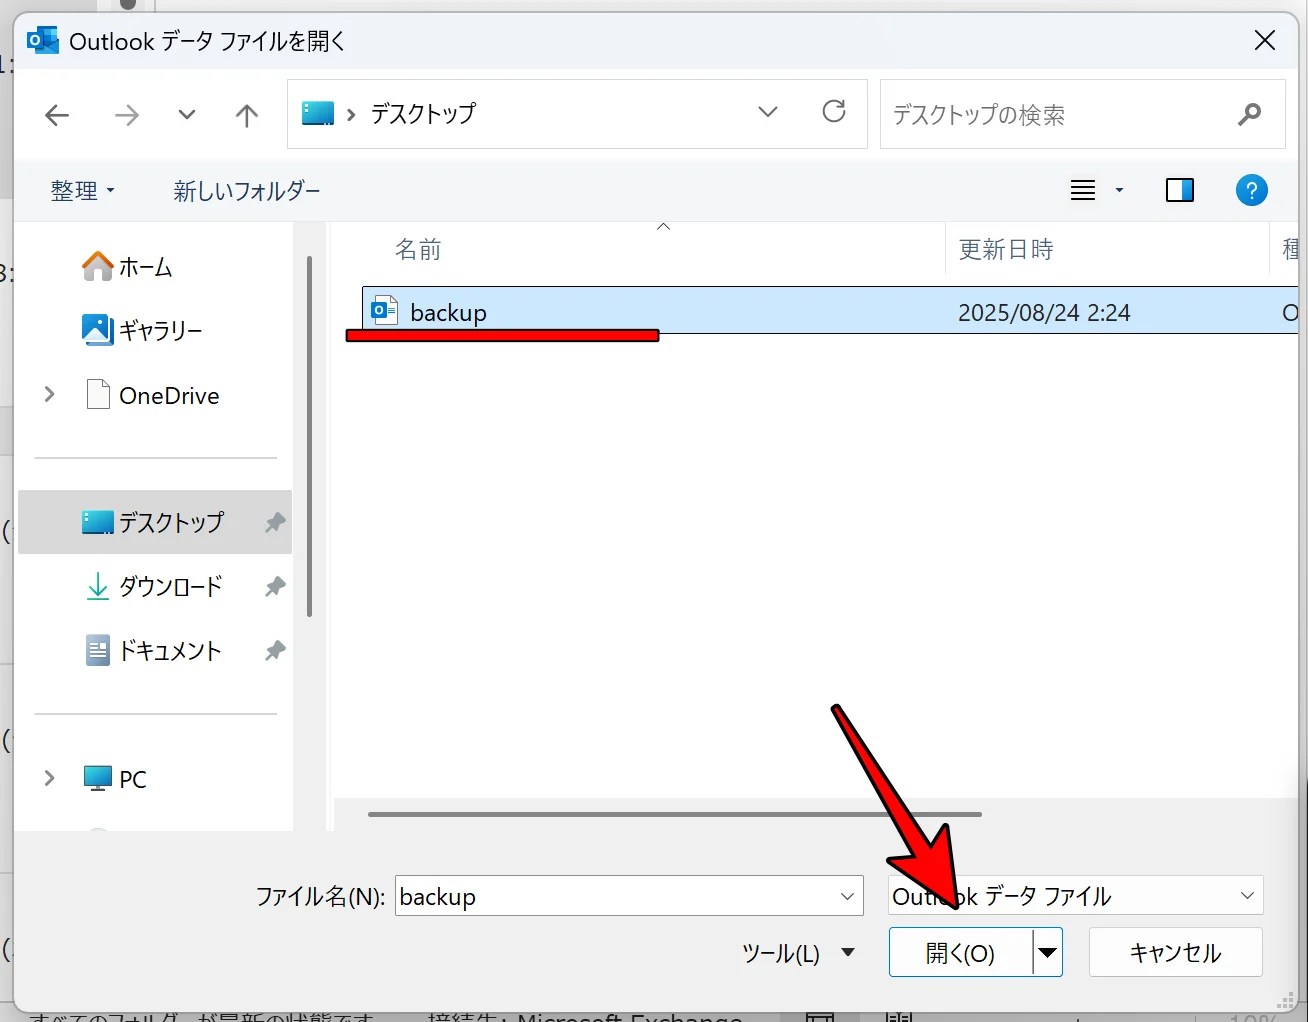Click the forward navigation arrow
This screenshot has height=1022, width=1308.
pos(126,115)
